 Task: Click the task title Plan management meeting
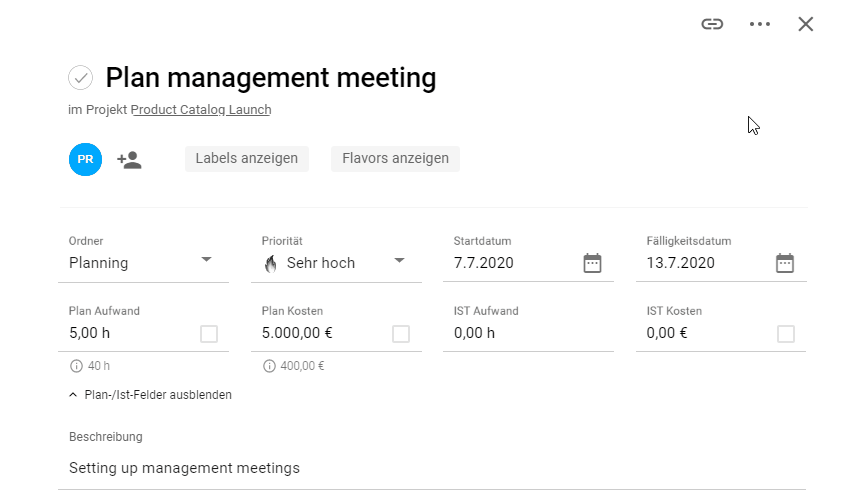coord(271,78)
